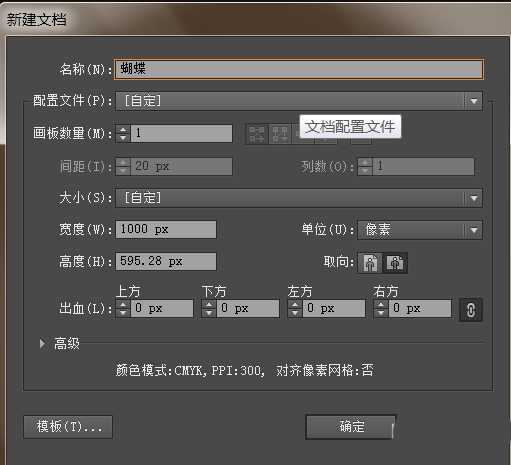This screenshot has width=511, height=465.
Task: Decrease right bleed 右方 with down arrow
Action: point(381,312)
